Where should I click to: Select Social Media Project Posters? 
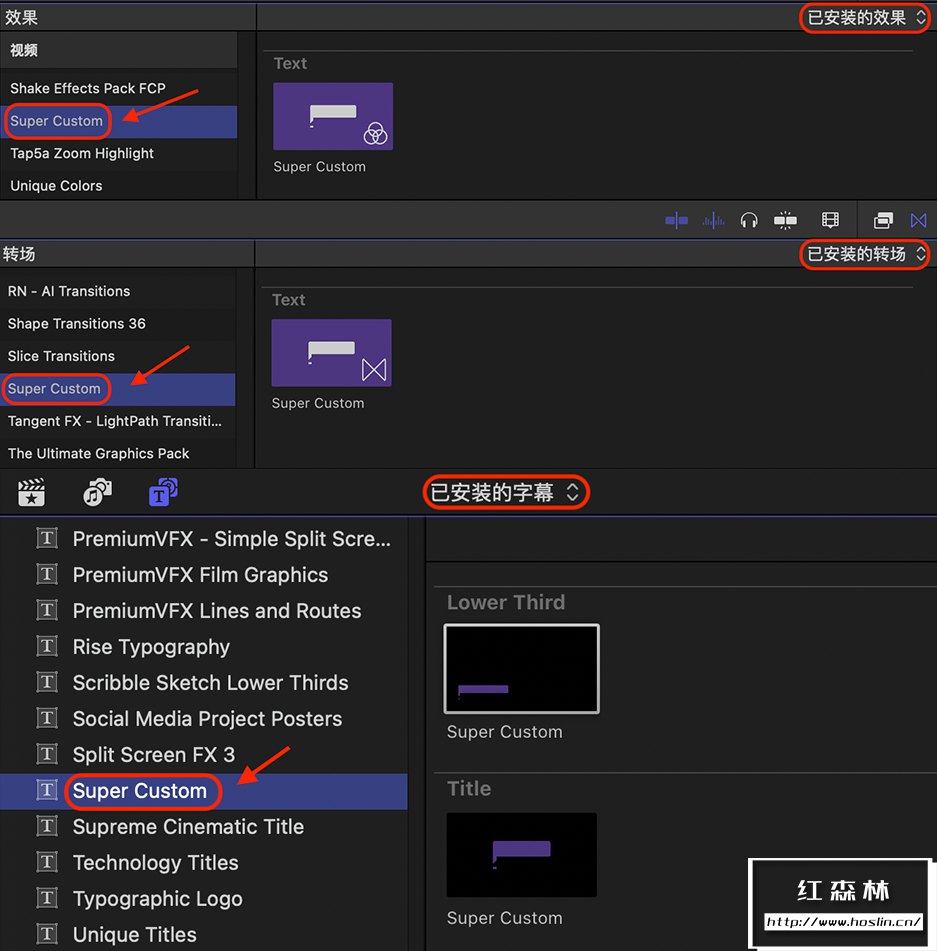[204, 719]
